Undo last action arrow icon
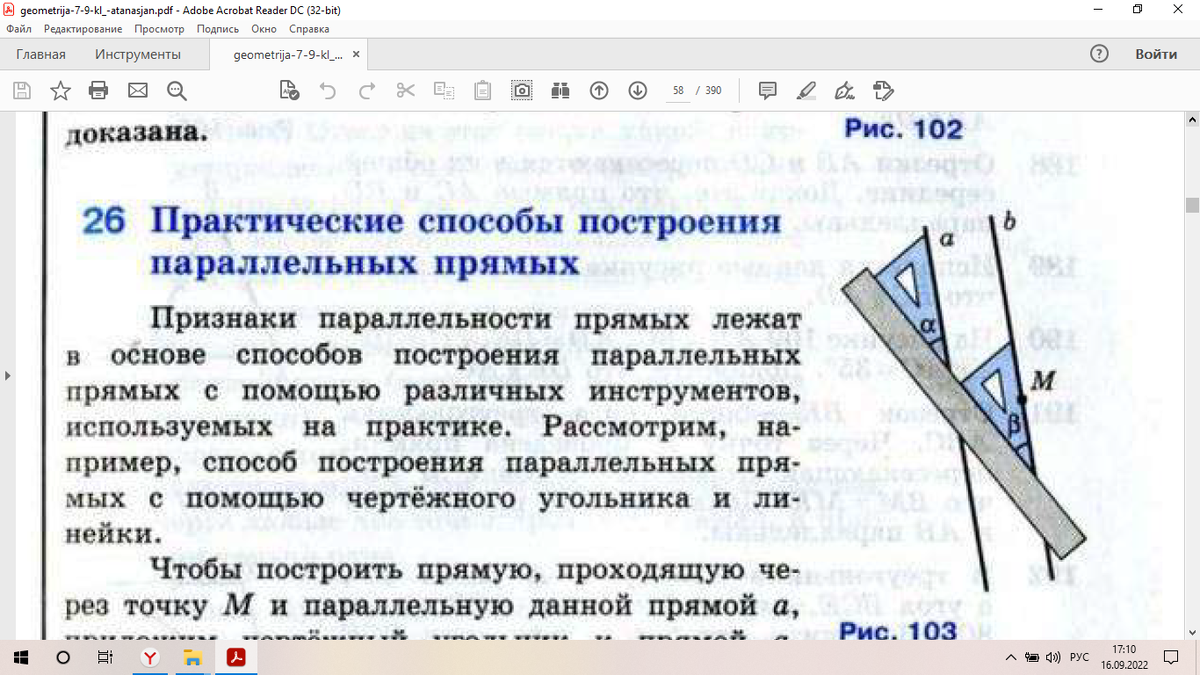 [328, 91]
